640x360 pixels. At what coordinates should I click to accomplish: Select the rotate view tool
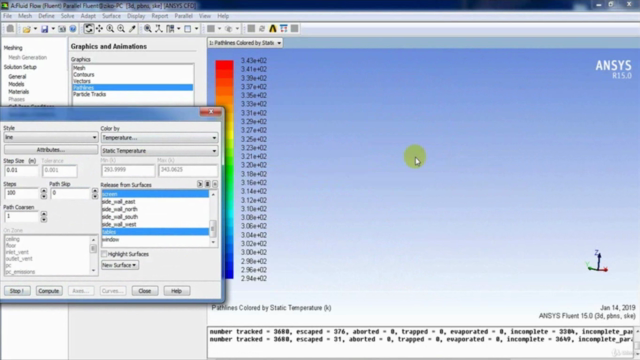(88, 29)
